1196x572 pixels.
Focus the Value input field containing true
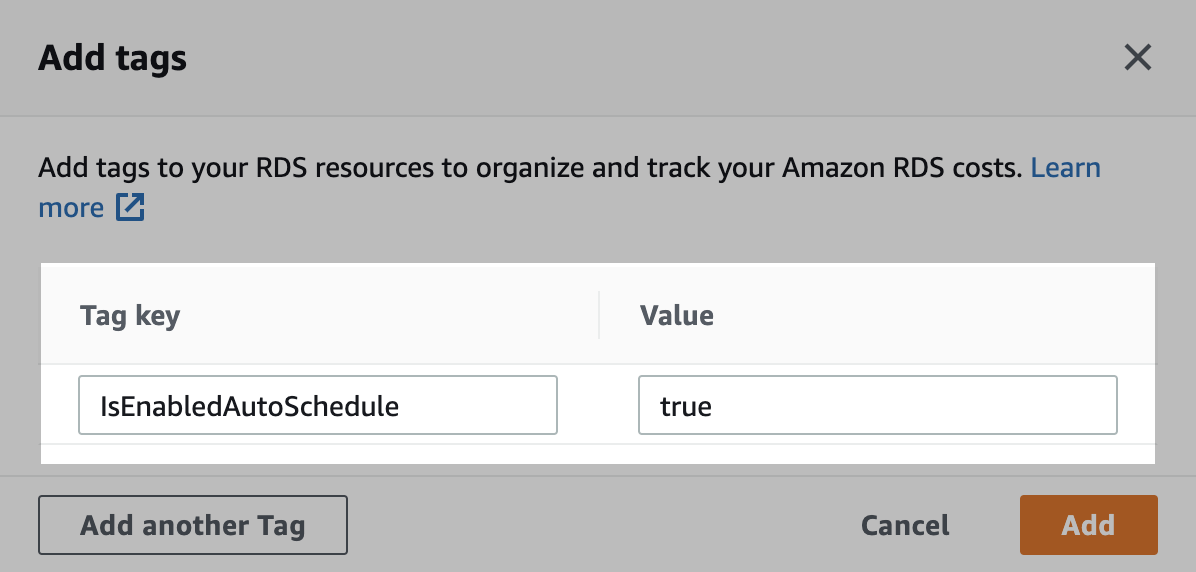pyautogui.click(x=877, y=405)
